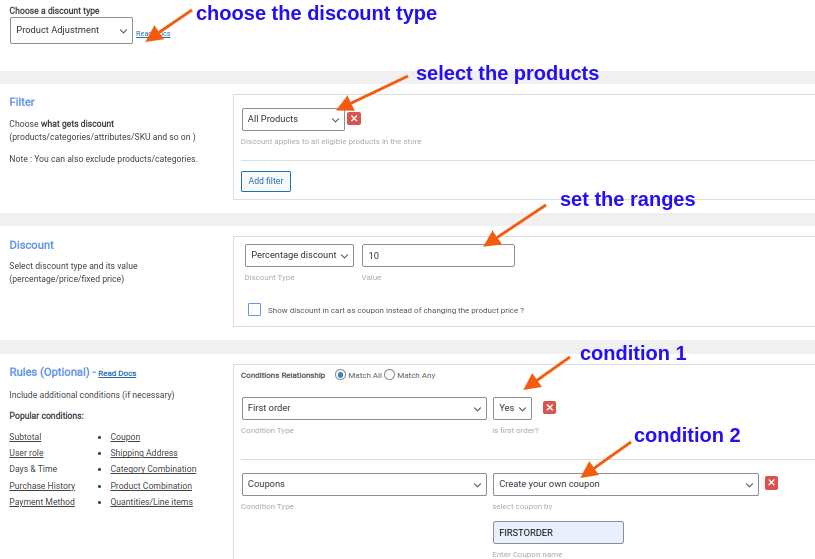815x559 pixels.
Task: Open the Create your own coupon dropdown
Action: click(x=625, y=484)
